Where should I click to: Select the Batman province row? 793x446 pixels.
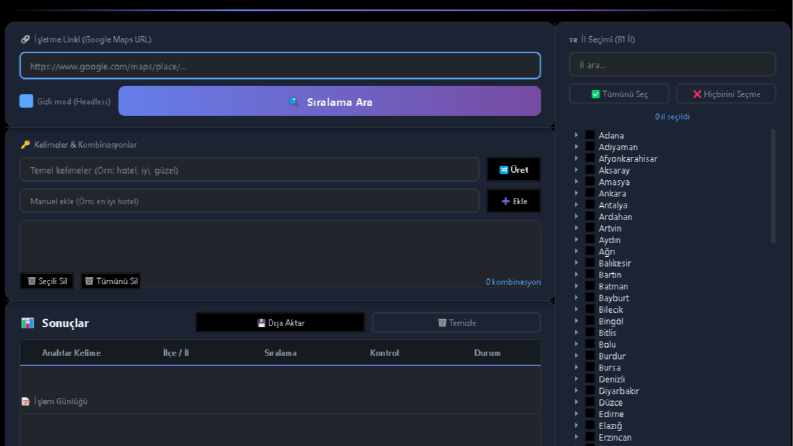point(613,286)
